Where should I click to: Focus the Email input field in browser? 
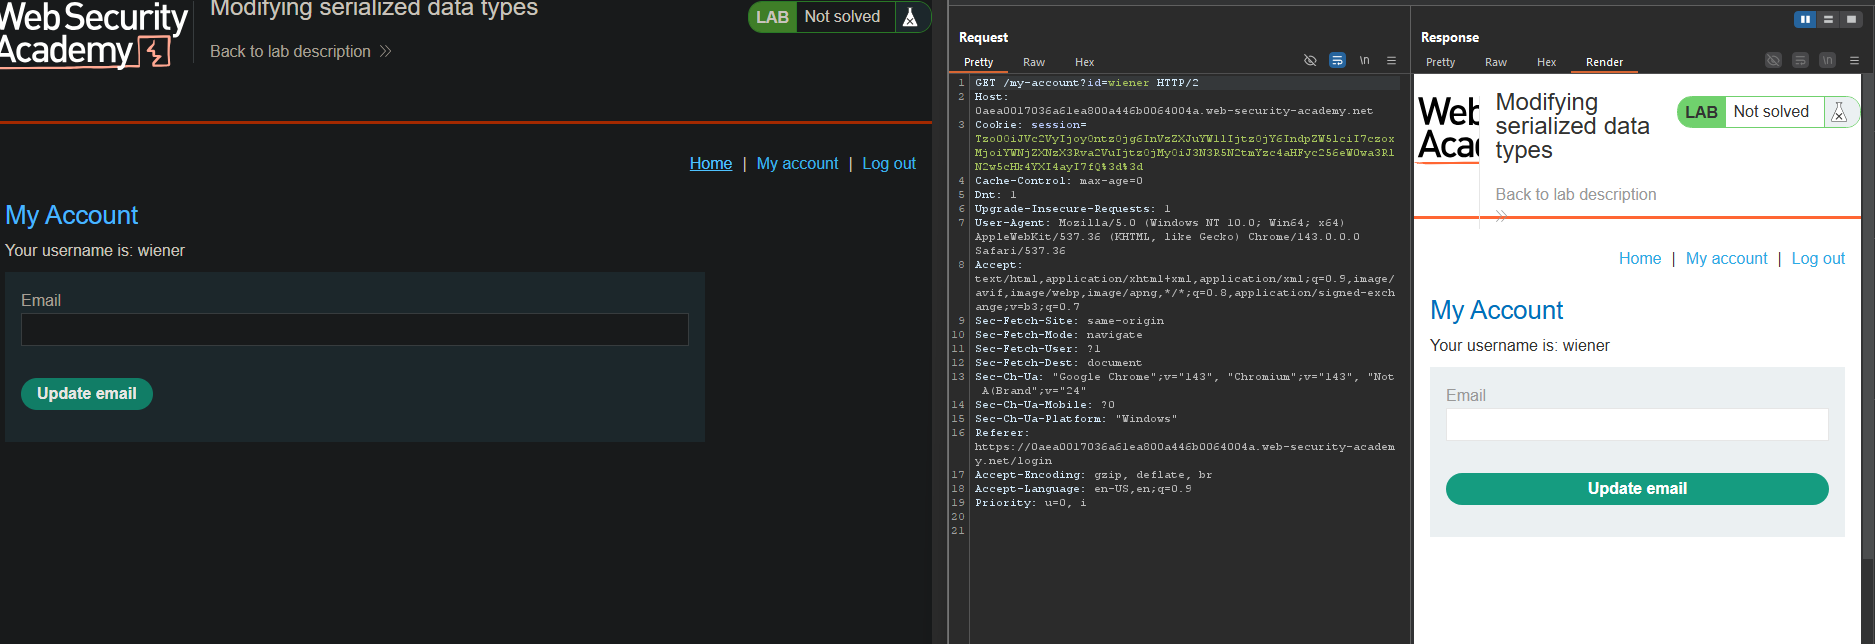point(355,329)
